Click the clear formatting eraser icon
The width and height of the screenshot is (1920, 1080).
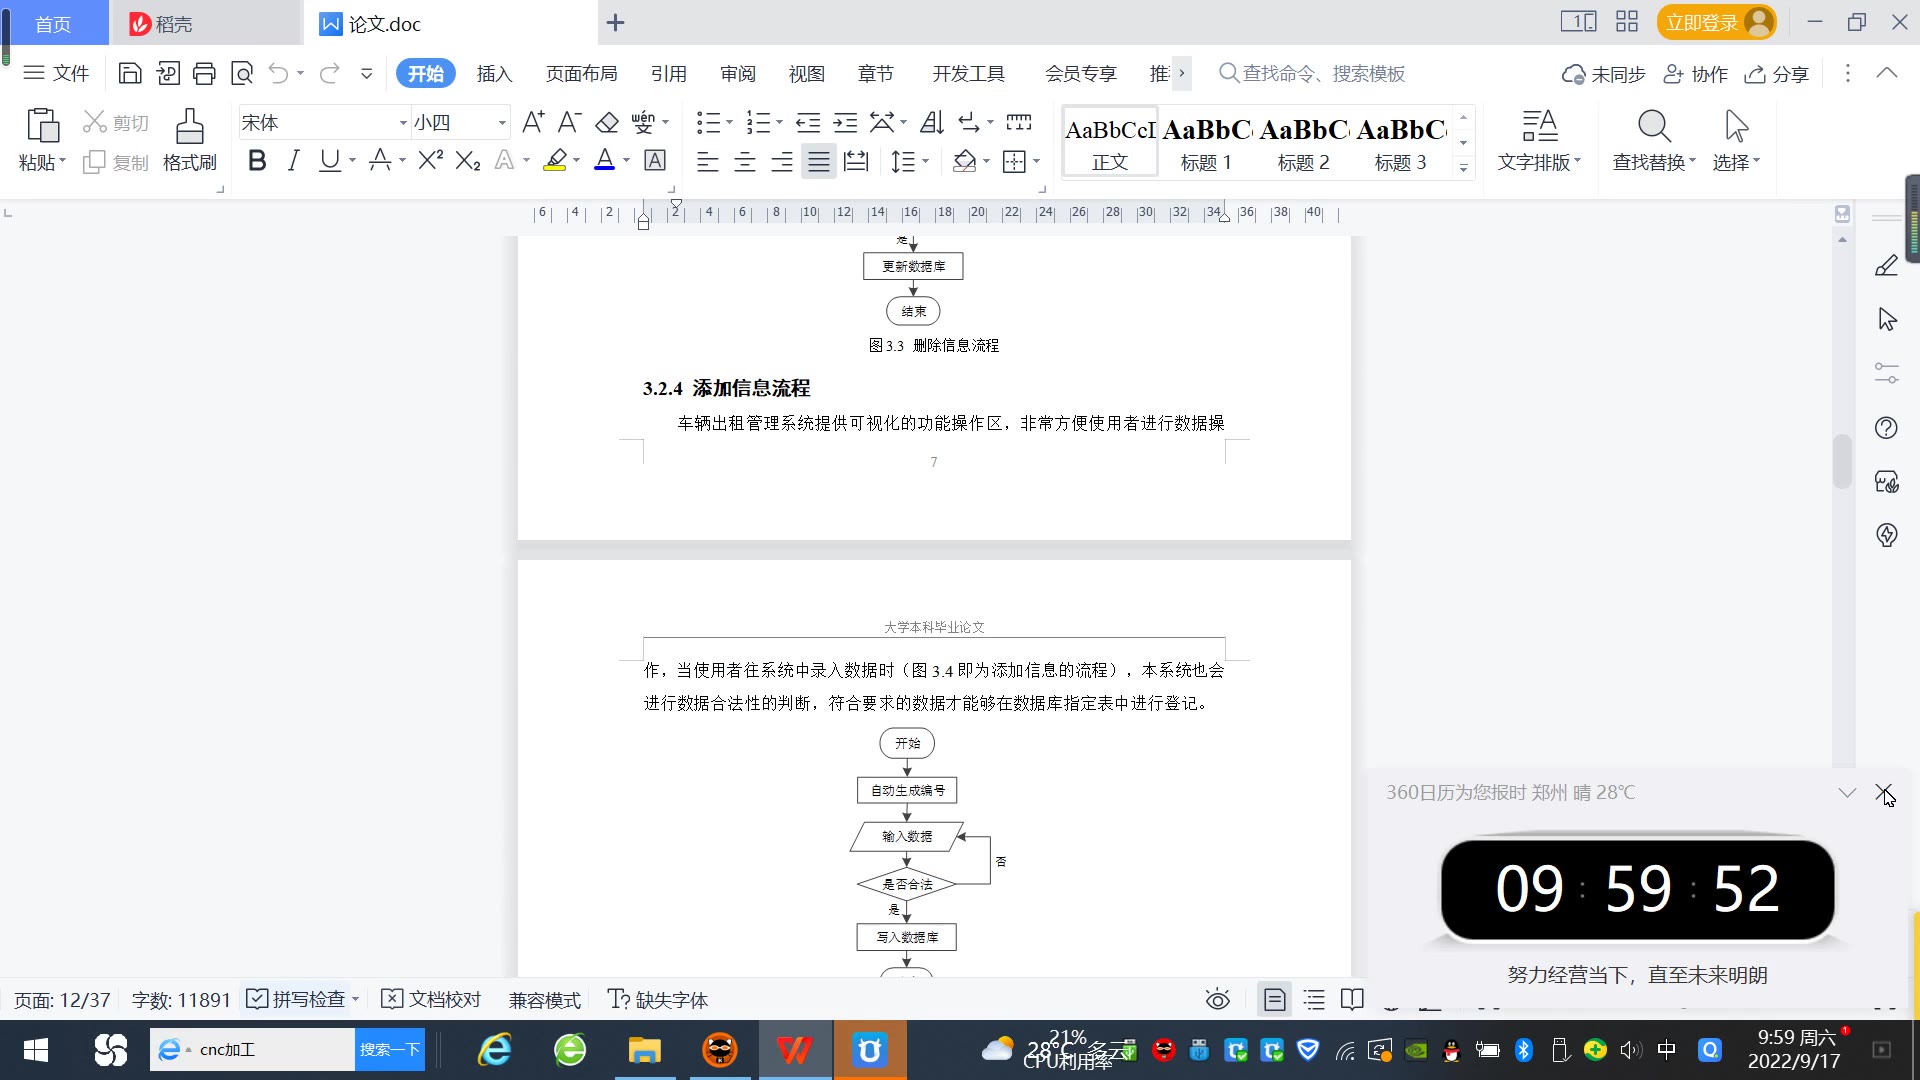(x=607, y=123)
